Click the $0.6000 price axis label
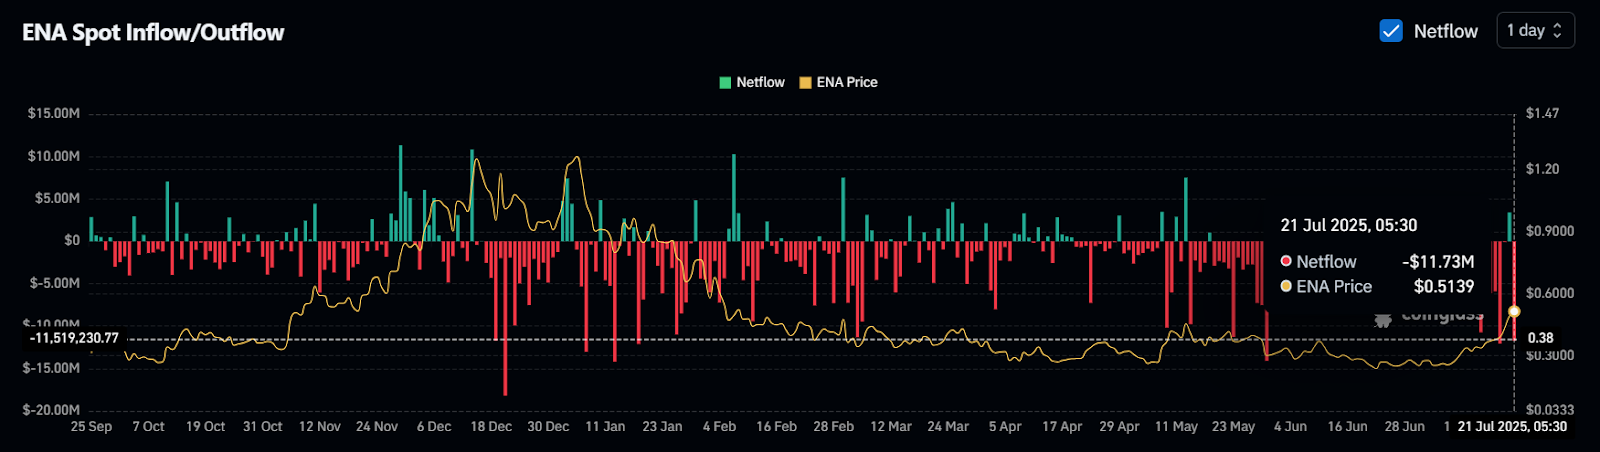Viewport: 1600px width, 452px height. click(x=1550, y=293)
